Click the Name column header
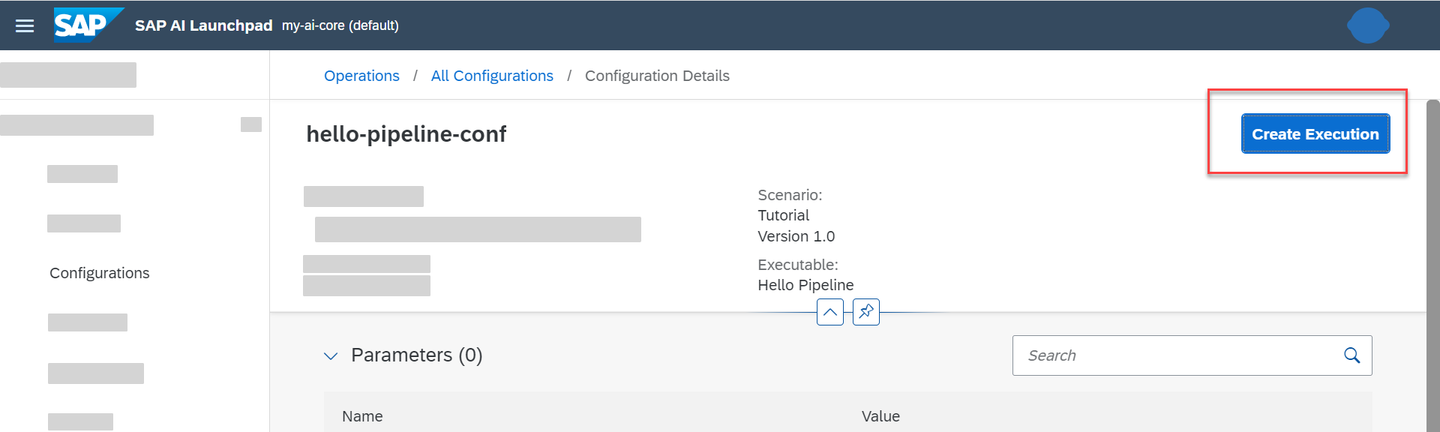This screenshot has height=432, width=1440. (x=362, y=416)
